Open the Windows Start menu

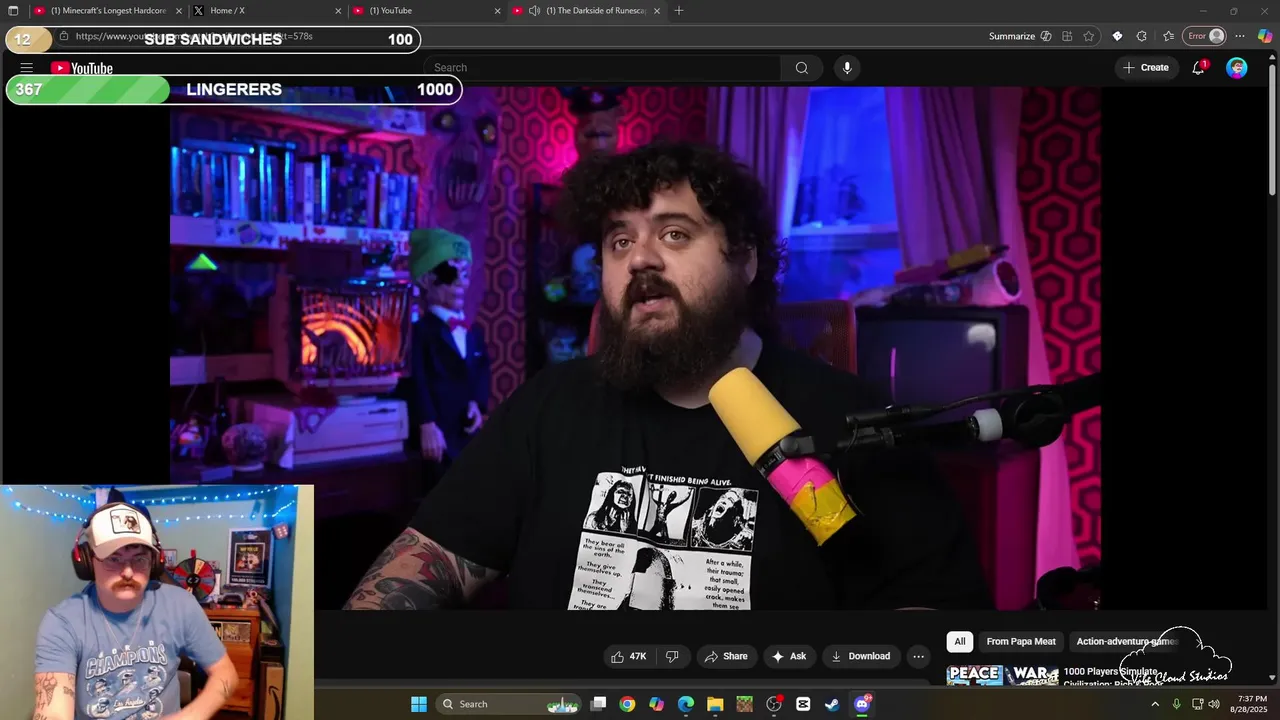point(418,704)
